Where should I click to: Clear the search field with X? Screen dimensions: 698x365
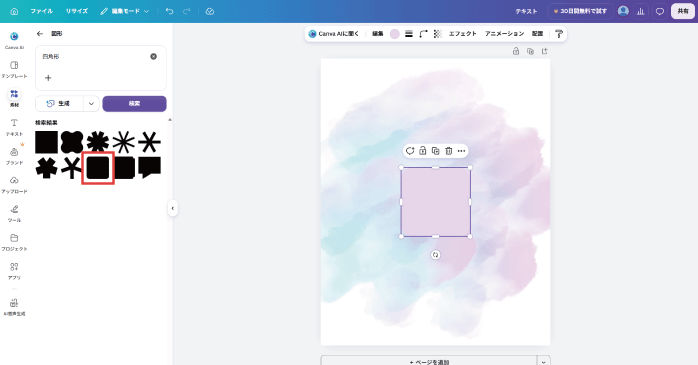tap(154, 57)
